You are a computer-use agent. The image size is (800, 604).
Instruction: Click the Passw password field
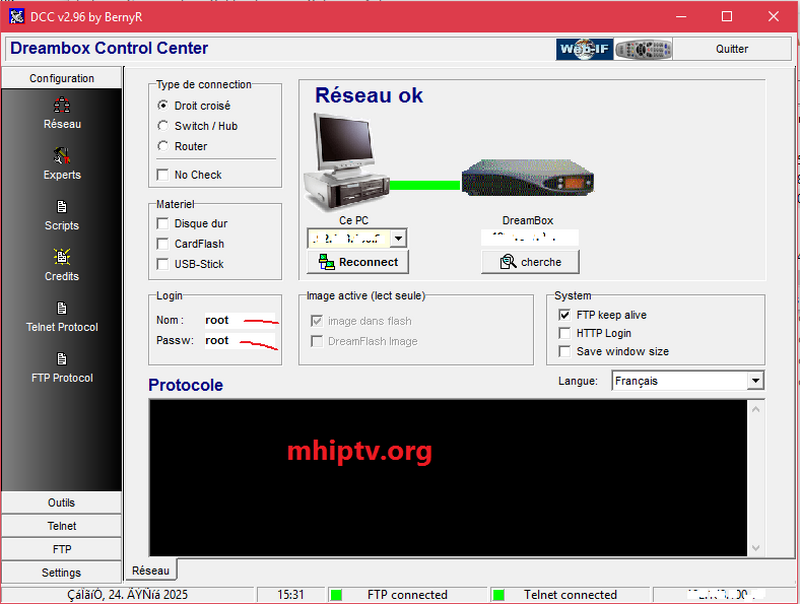240,341
